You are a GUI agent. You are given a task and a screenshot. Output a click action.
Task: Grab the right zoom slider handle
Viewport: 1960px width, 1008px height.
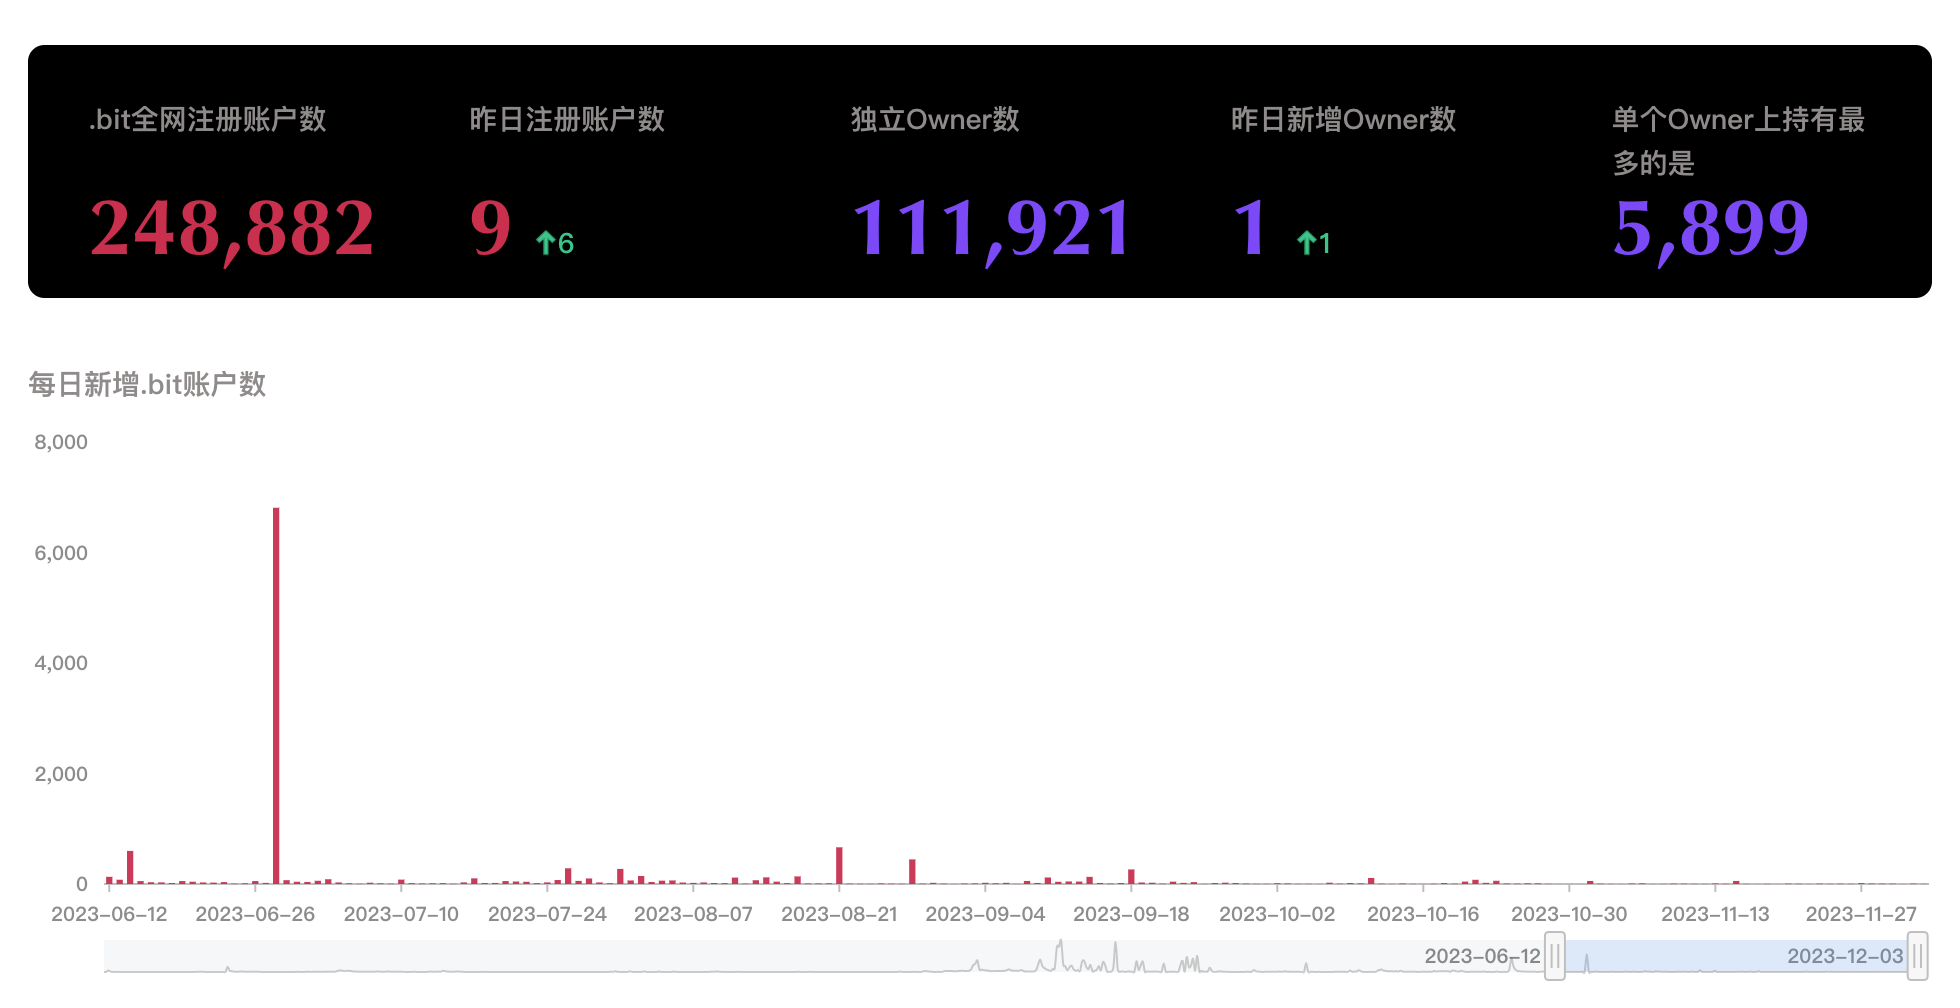[x=1917, y=956]
